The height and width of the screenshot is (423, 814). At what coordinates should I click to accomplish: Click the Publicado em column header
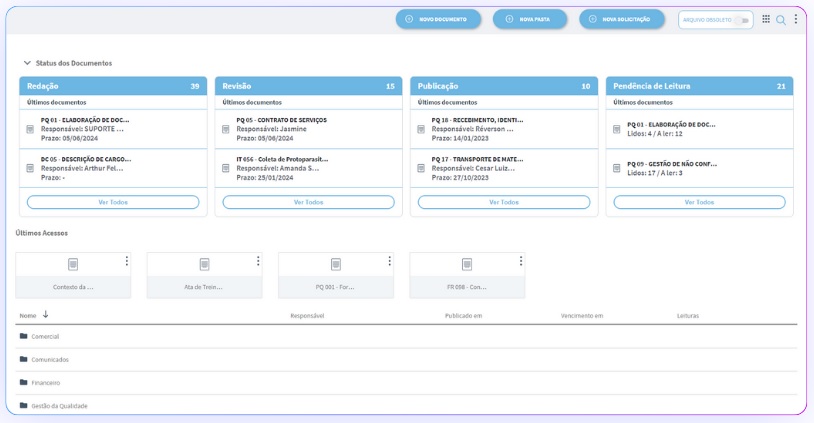[464, 316]
